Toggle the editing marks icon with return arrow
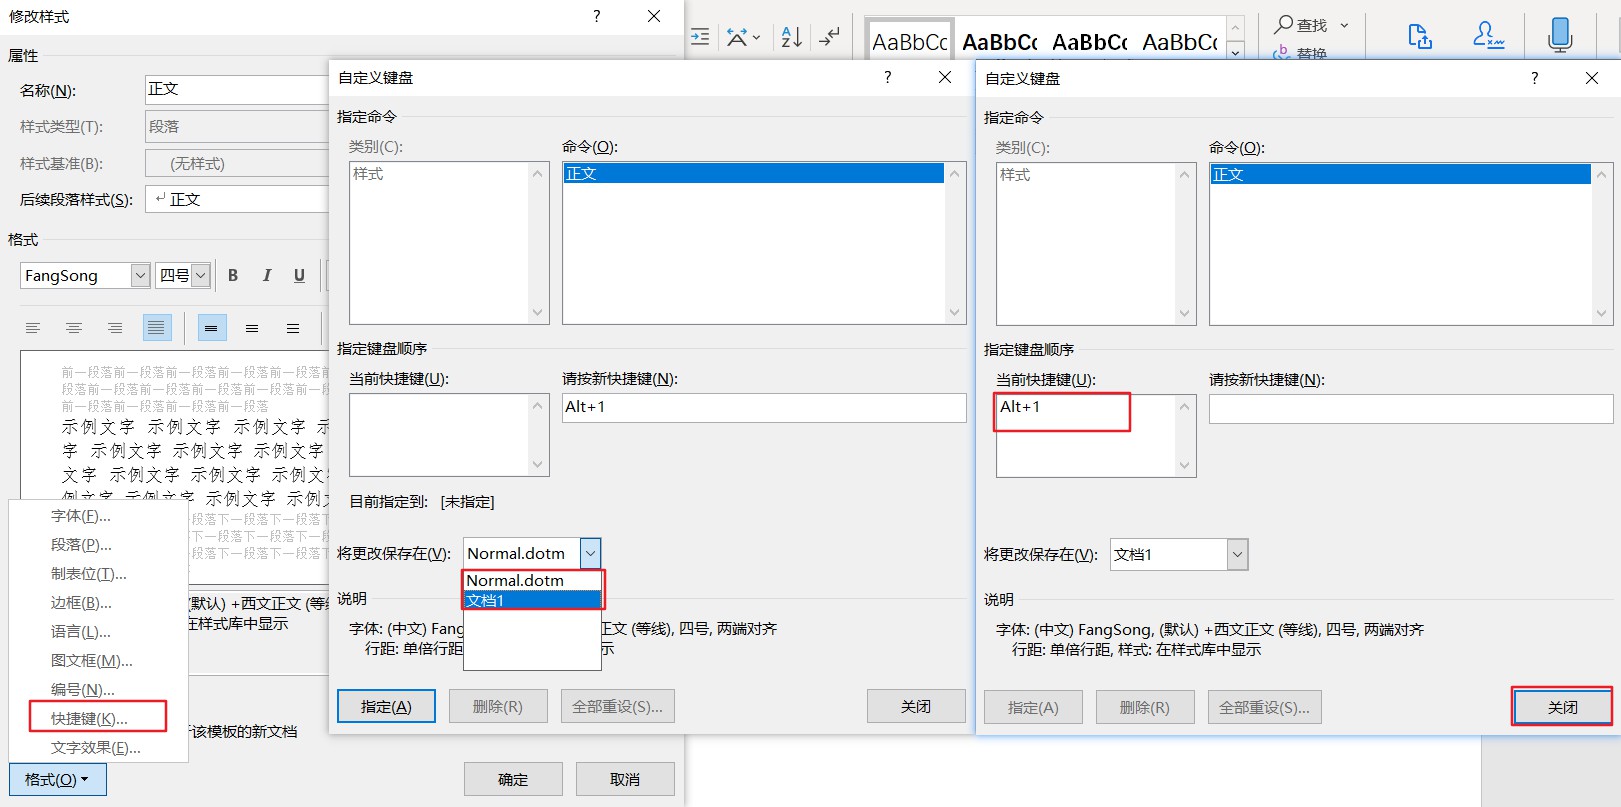 pos(829,37)
